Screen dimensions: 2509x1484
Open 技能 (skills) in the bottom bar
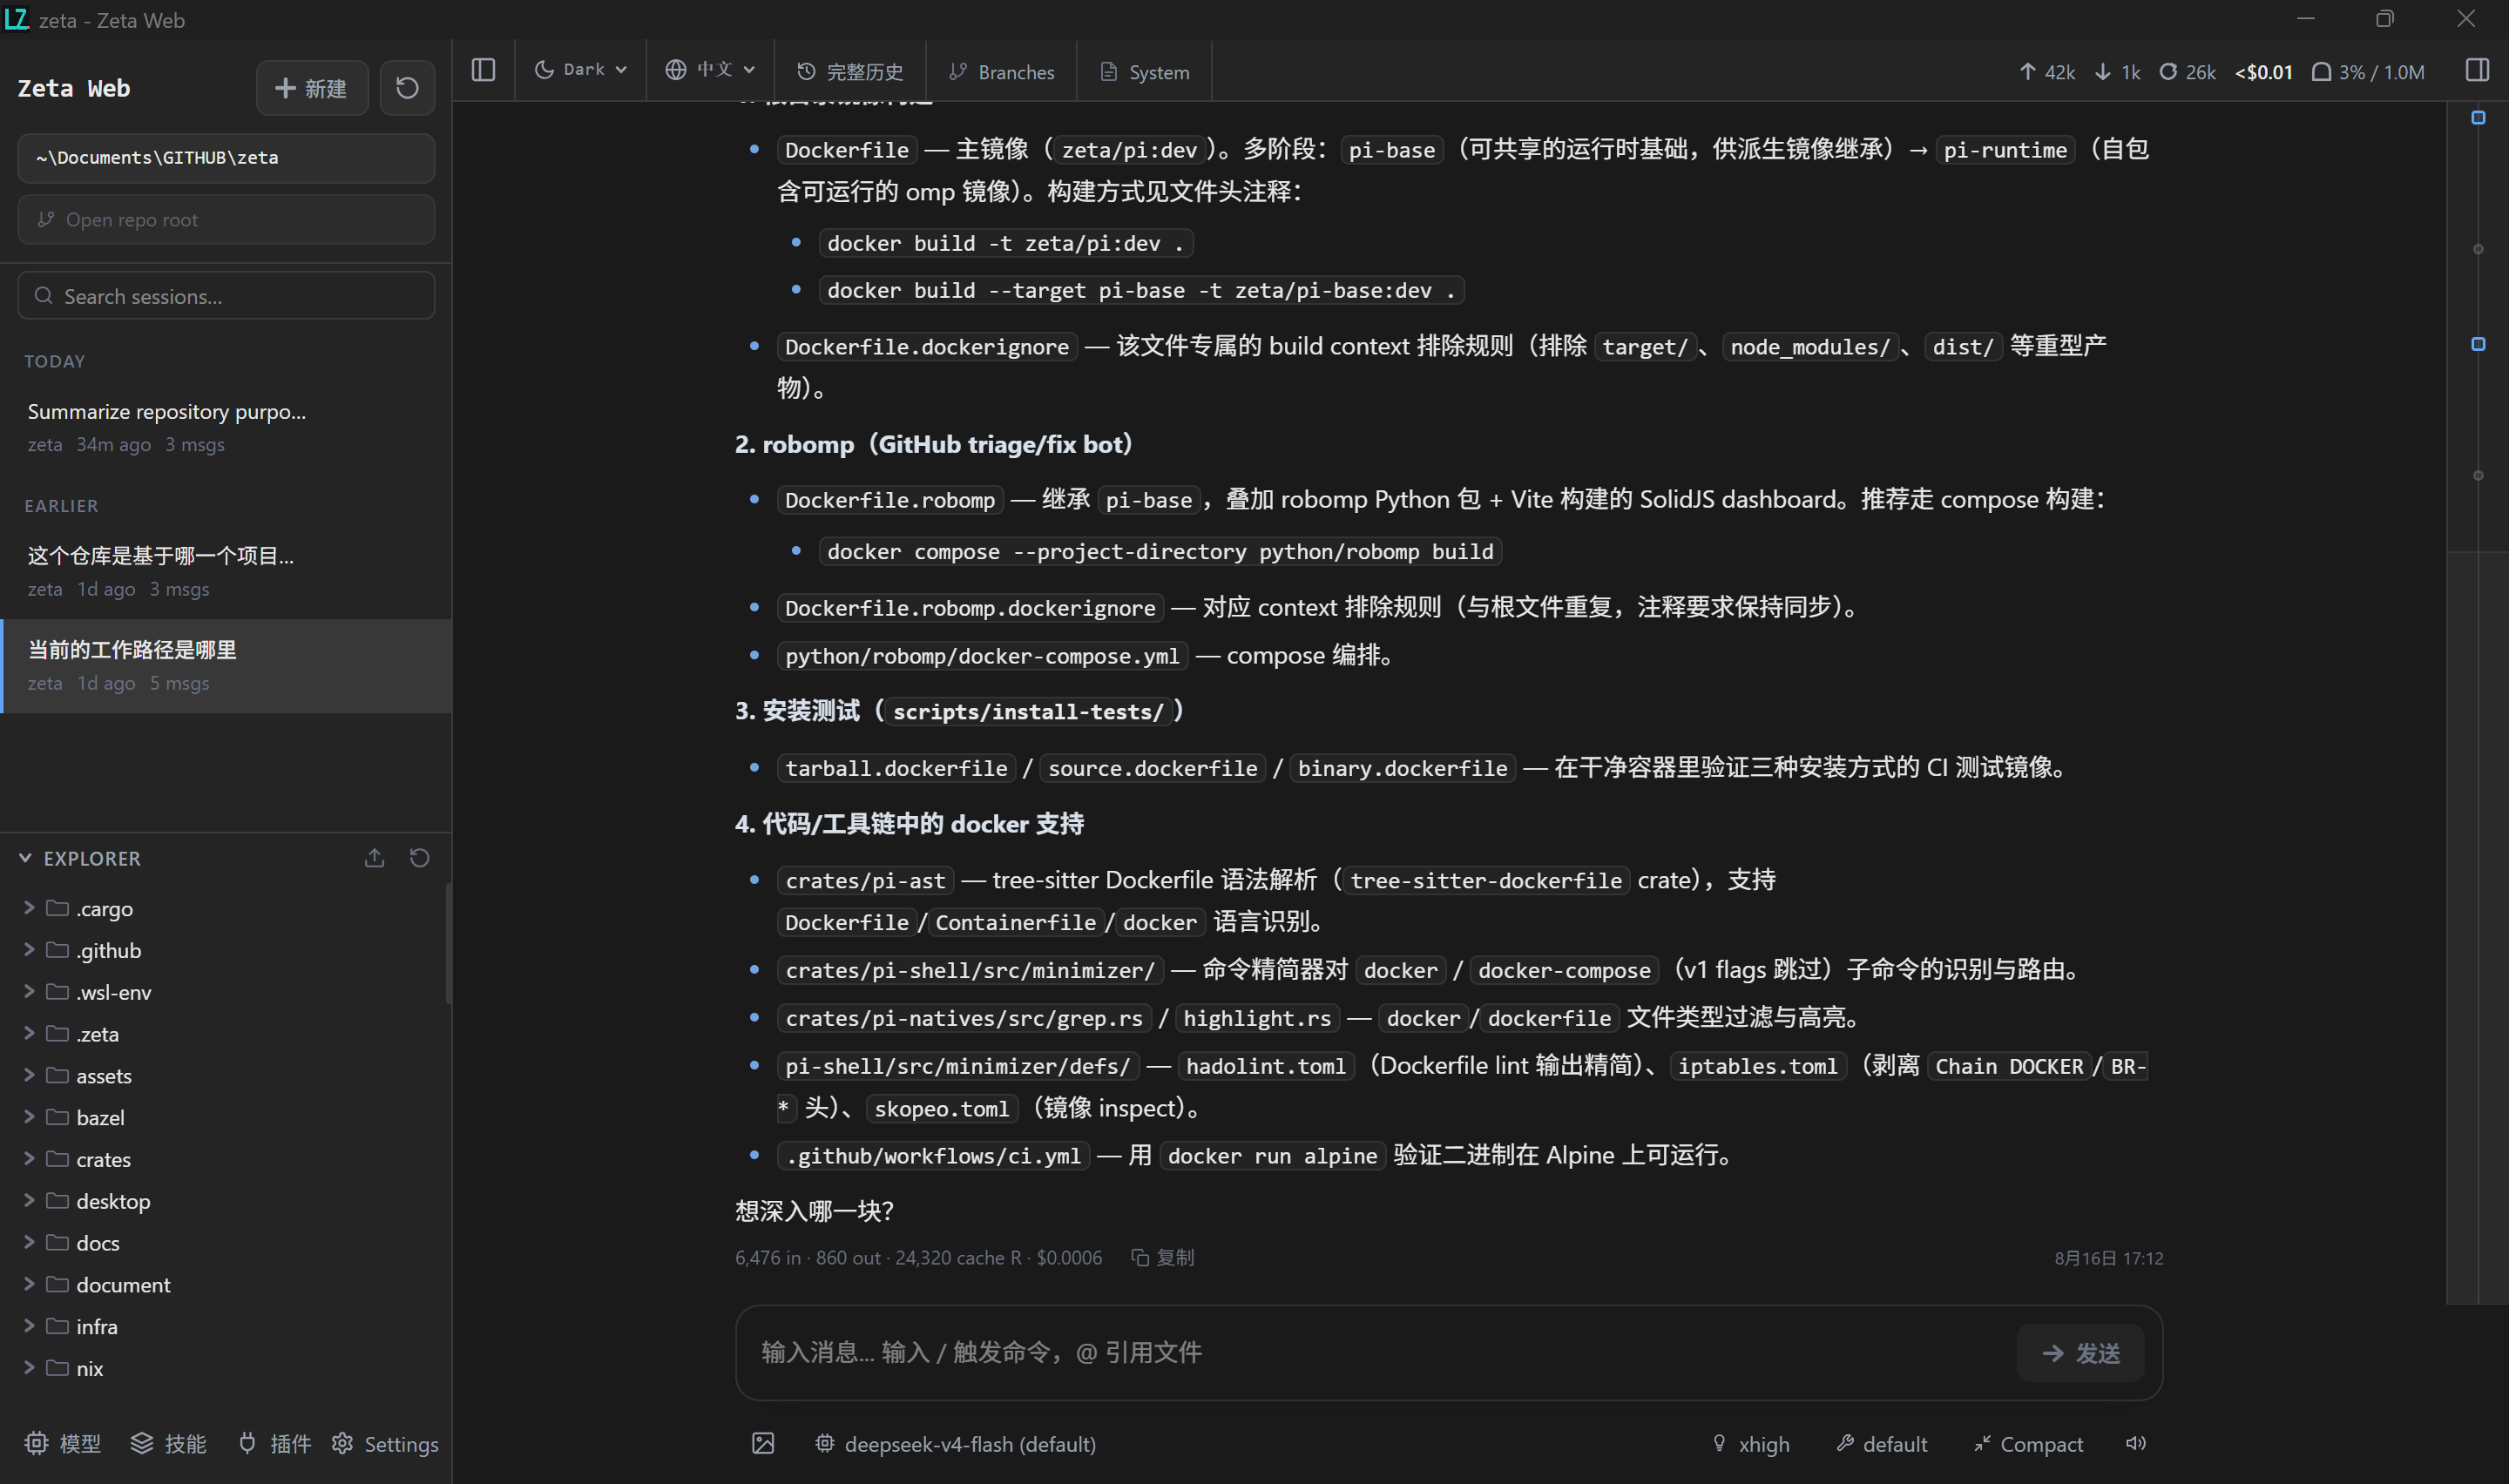tap(169, 1443)
